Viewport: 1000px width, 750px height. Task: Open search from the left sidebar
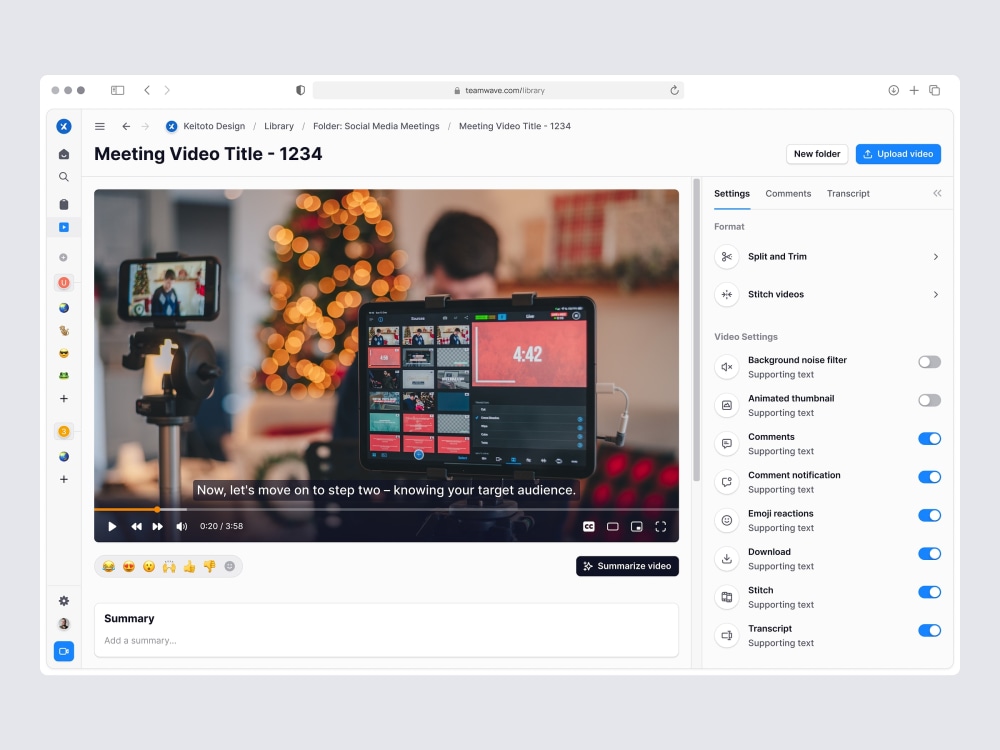pos(64,177)
